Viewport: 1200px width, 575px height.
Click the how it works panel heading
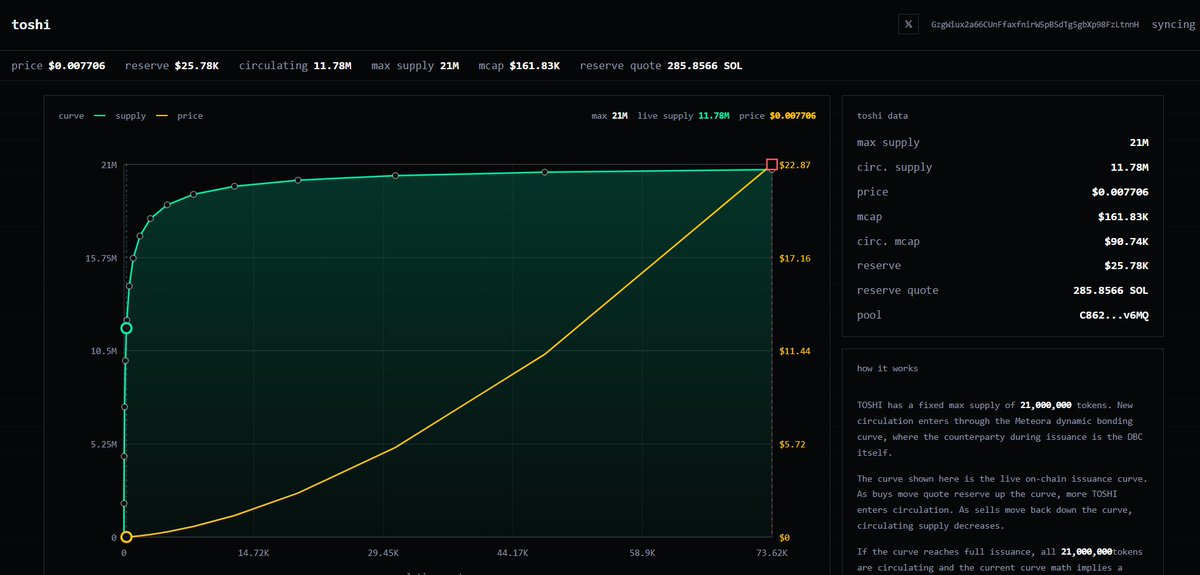click(887, 369)
